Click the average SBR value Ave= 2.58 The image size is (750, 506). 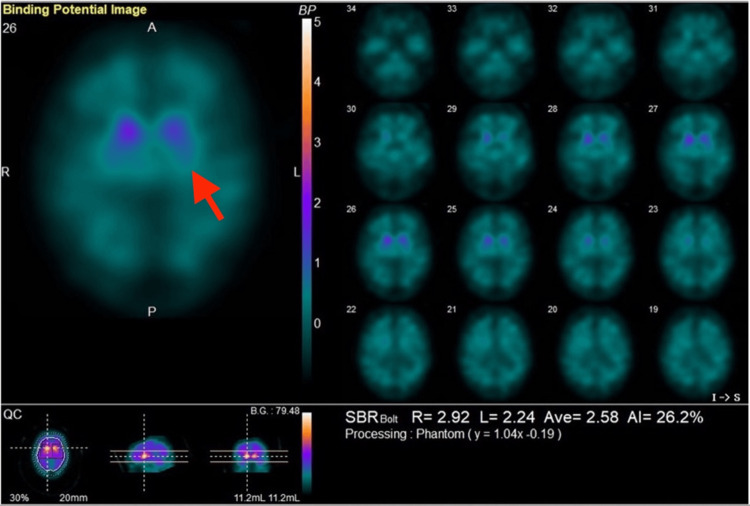click(x=581, y=417)
